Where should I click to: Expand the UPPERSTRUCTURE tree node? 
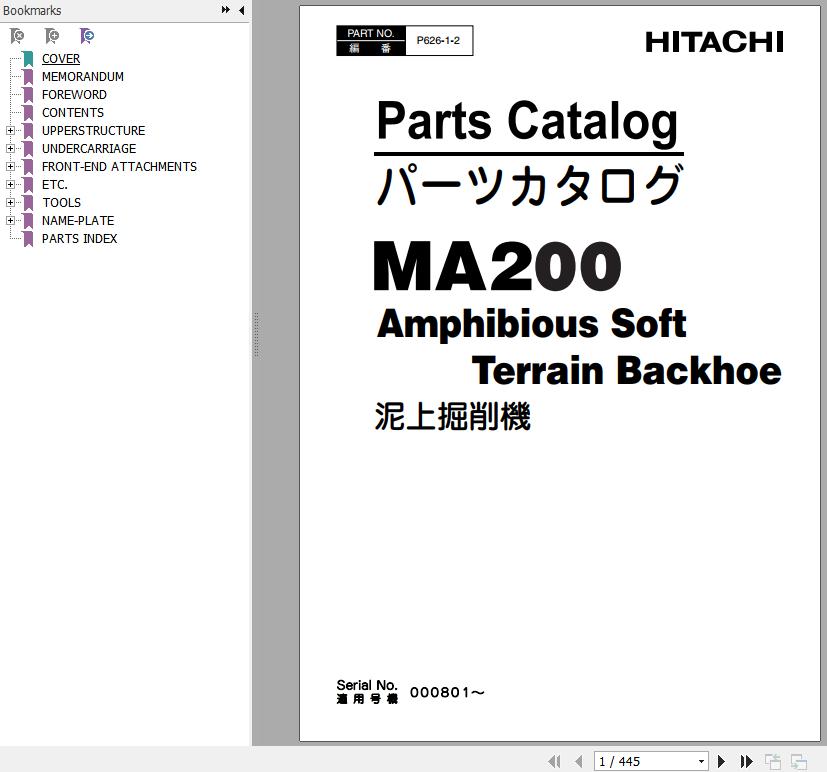(10, 130)
